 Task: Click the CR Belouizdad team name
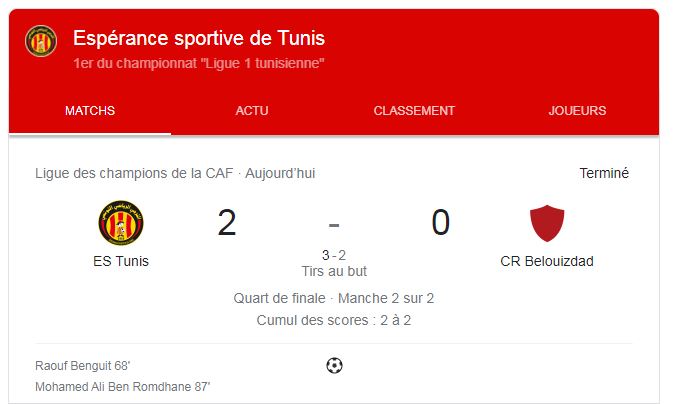(546, 262)
